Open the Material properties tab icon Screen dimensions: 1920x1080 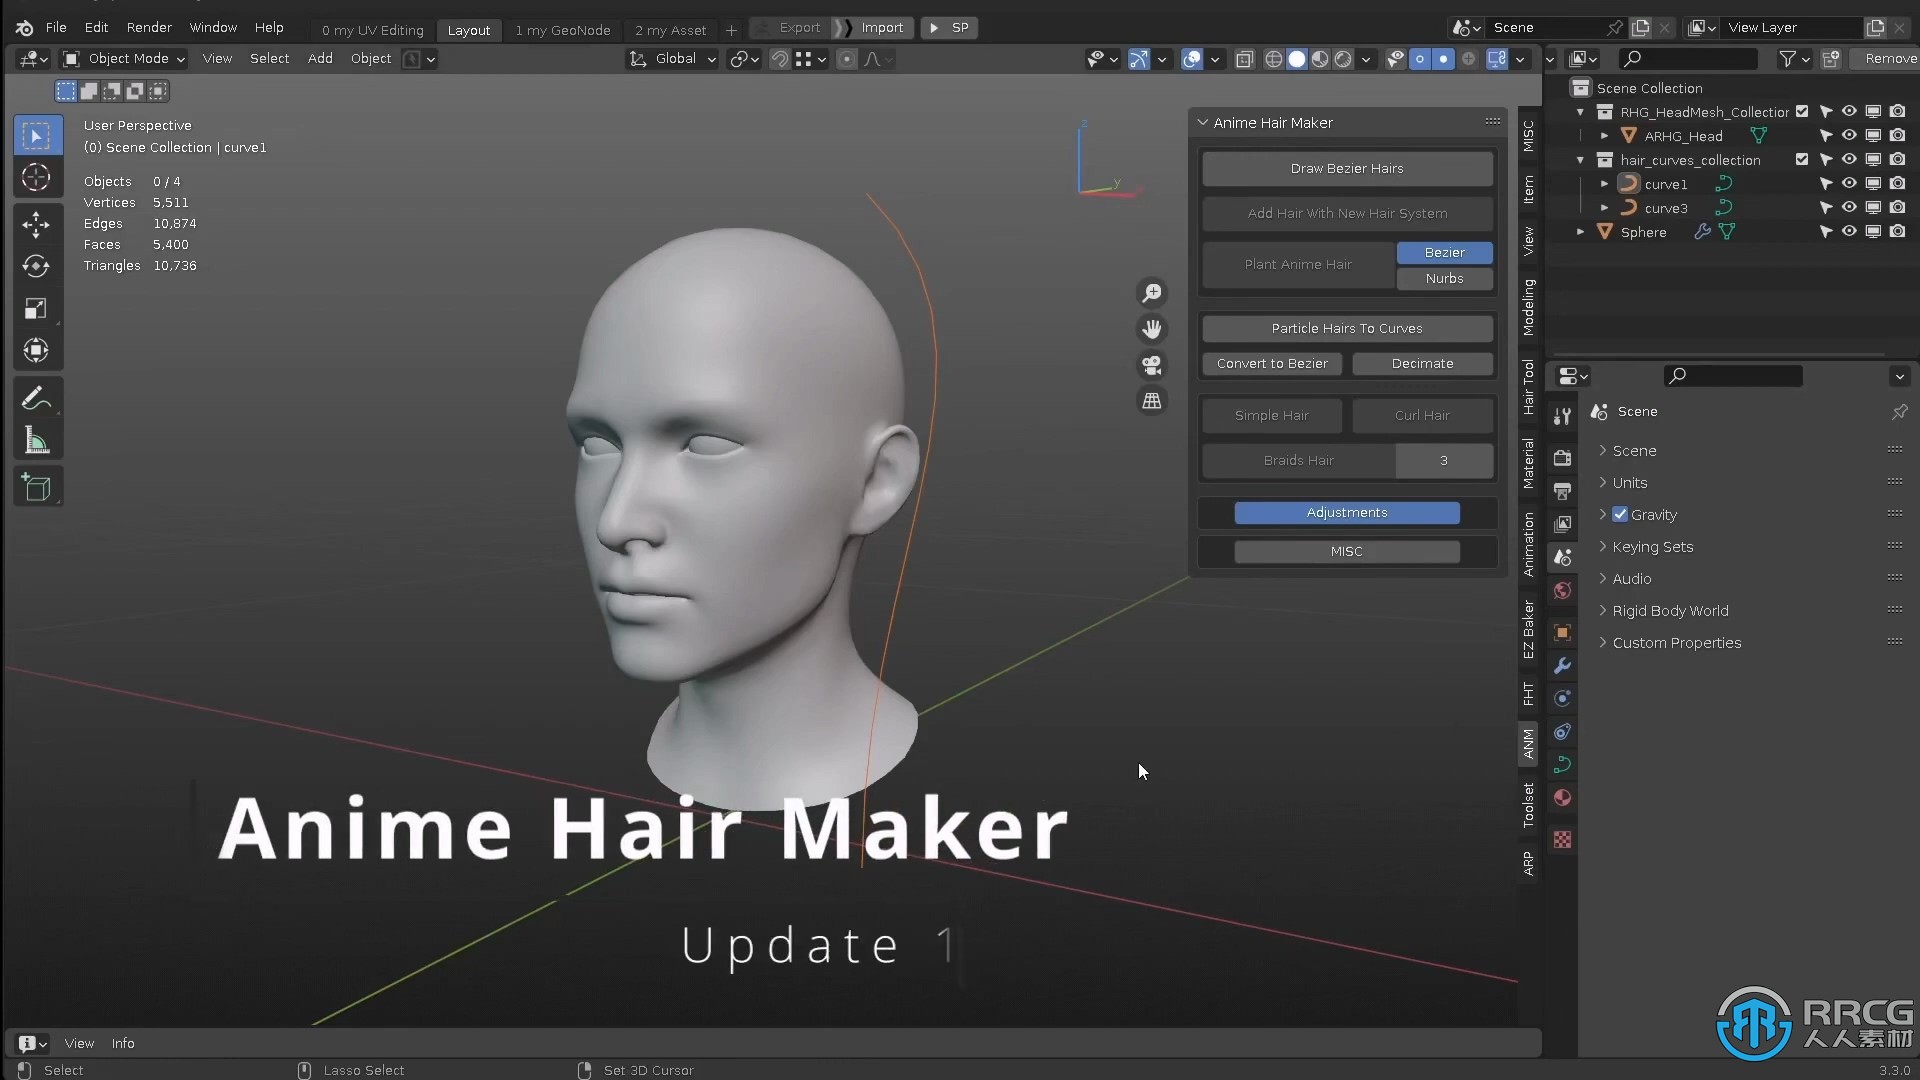point(1562,797)
